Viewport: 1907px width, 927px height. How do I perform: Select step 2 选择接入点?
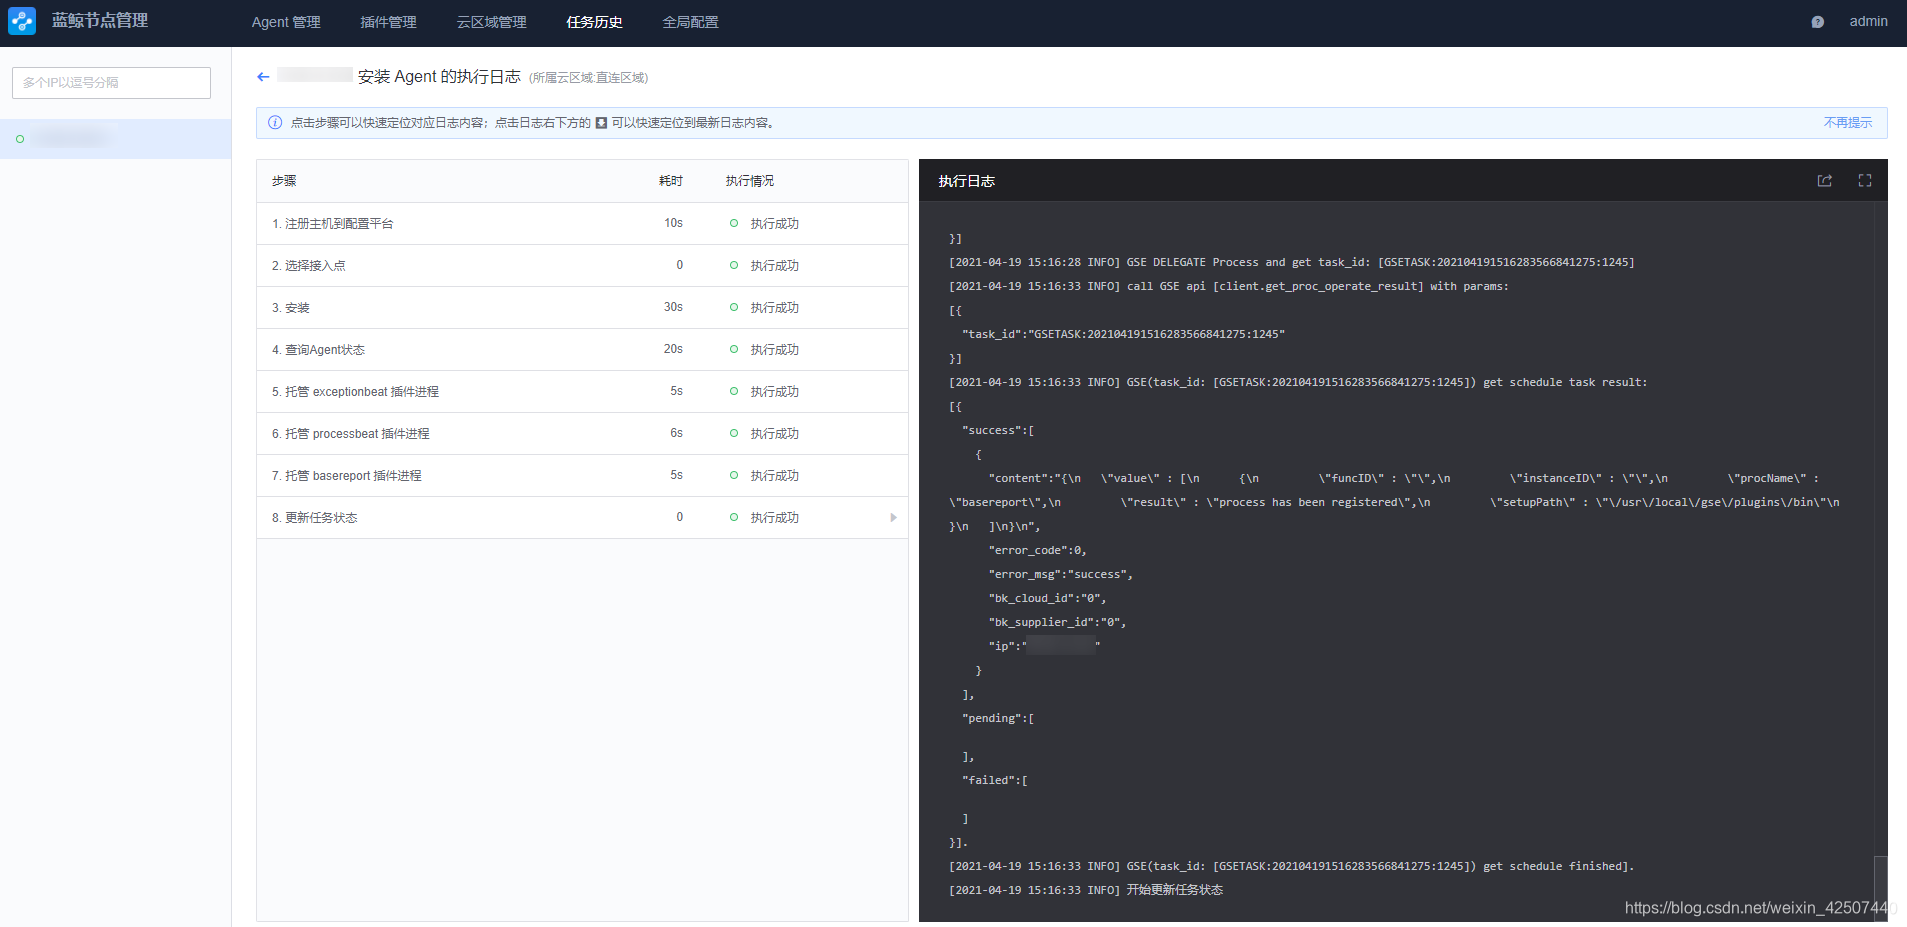point(582,266)
